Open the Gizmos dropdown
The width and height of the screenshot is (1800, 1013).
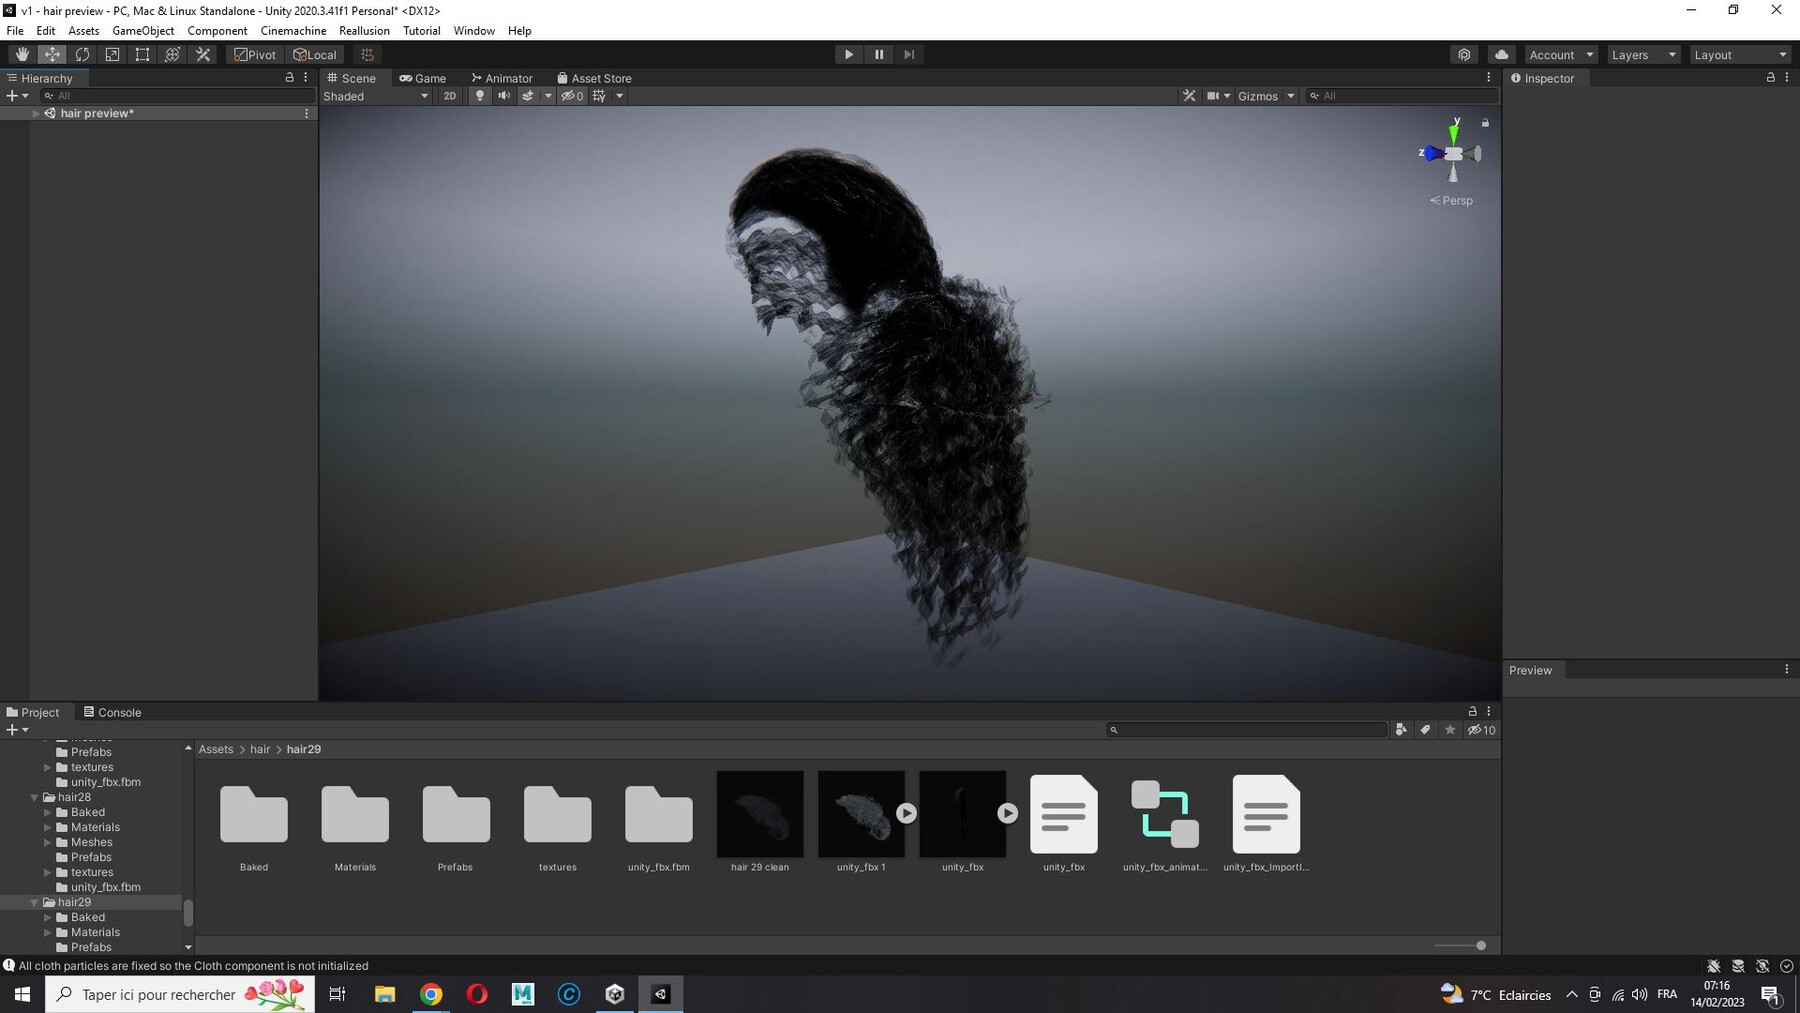[1266, 96]
